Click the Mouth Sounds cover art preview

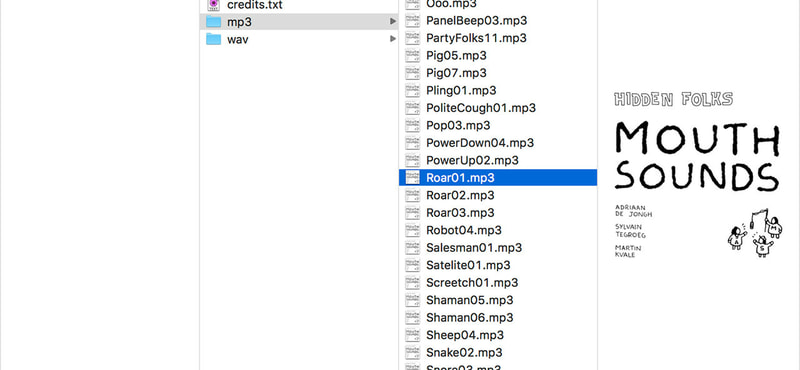[x=697, y=175]
